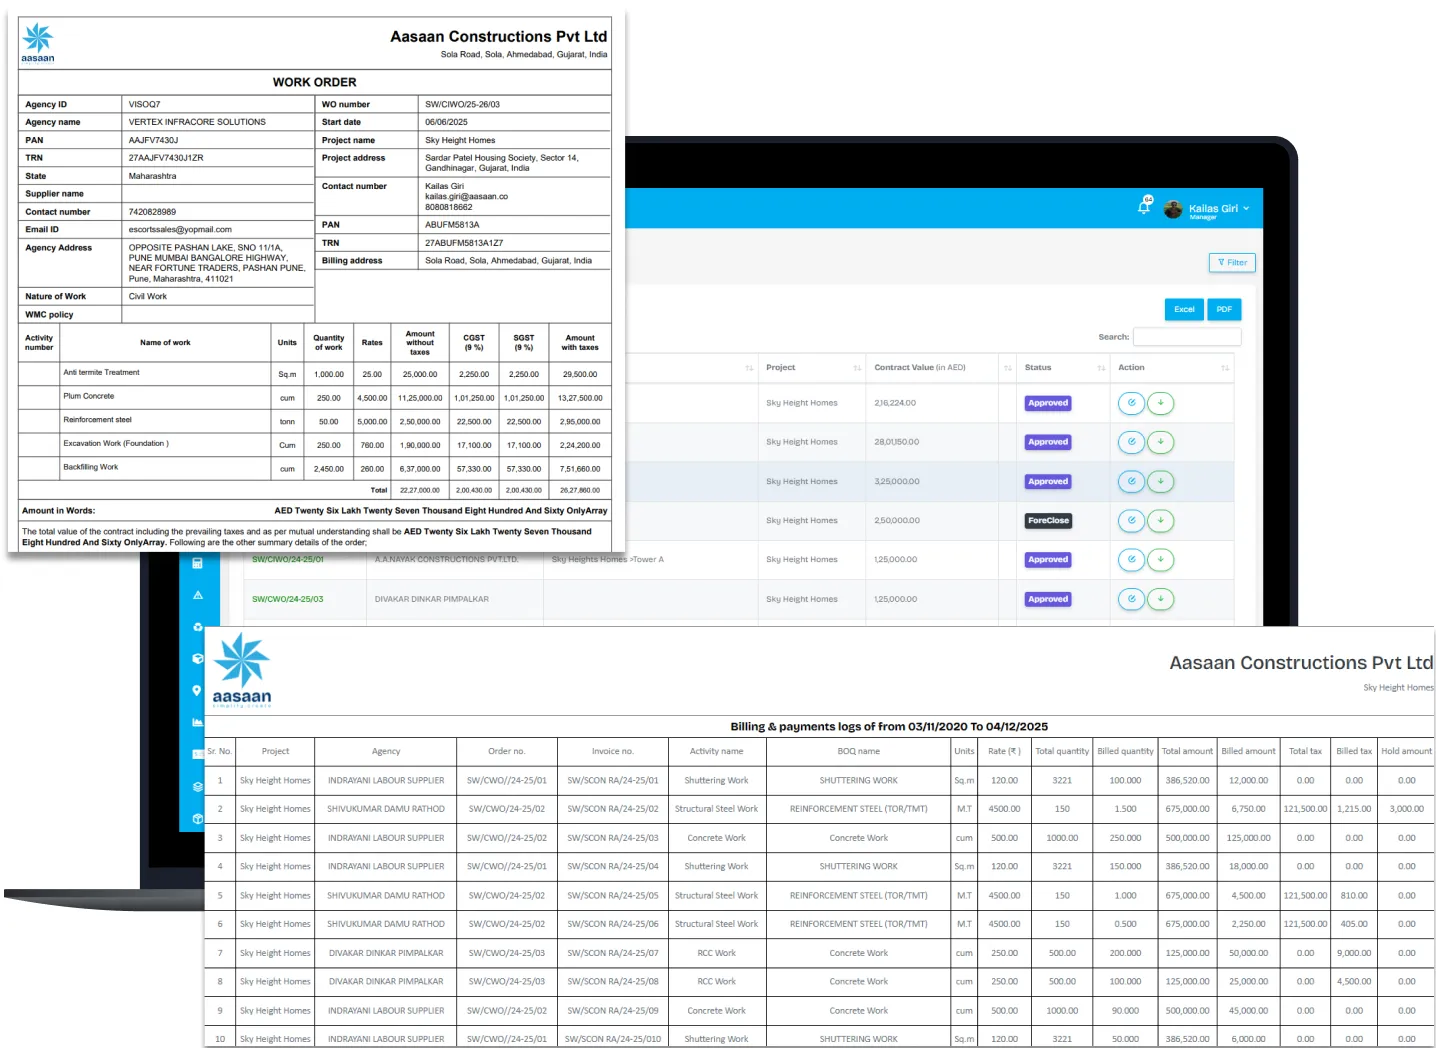
Task: Click the Filter button
Action: [1231, 263]
